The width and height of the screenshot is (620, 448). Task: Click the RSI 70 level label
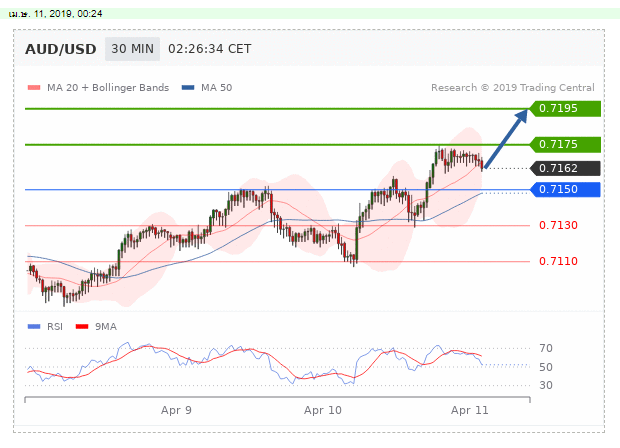click(x=546, y=348)
